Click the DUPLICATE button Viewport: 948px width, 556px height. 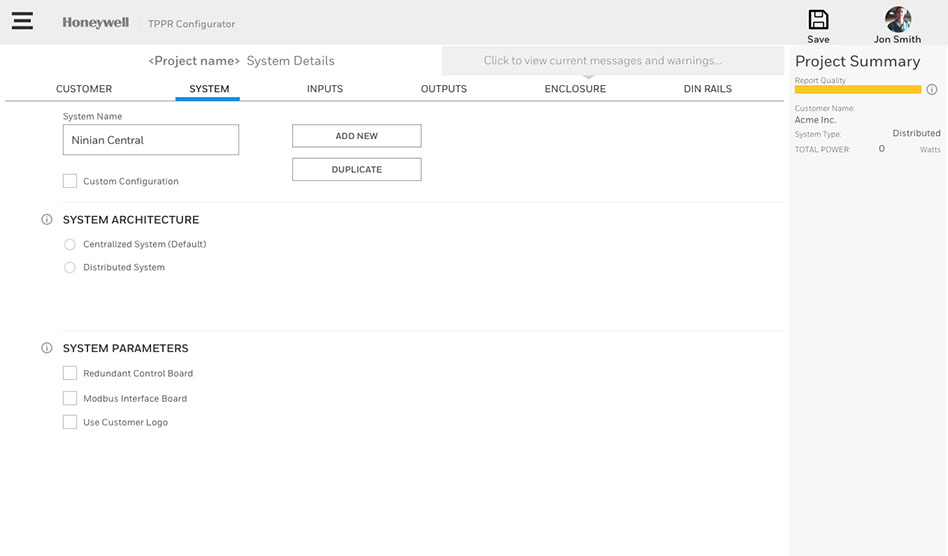(x=356, y=170)
